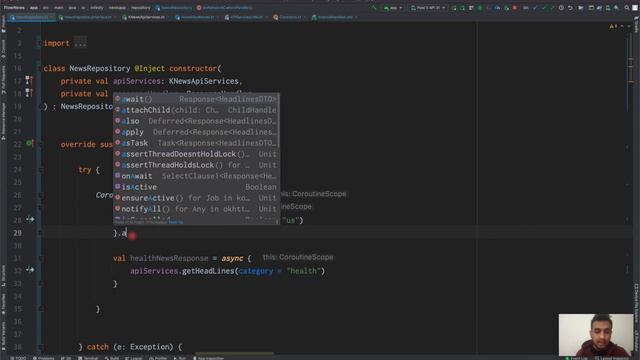Choose the also completion suggestion
Viewport: 640px width, 360px height.
pyautogui.click(x=196, y=121)
